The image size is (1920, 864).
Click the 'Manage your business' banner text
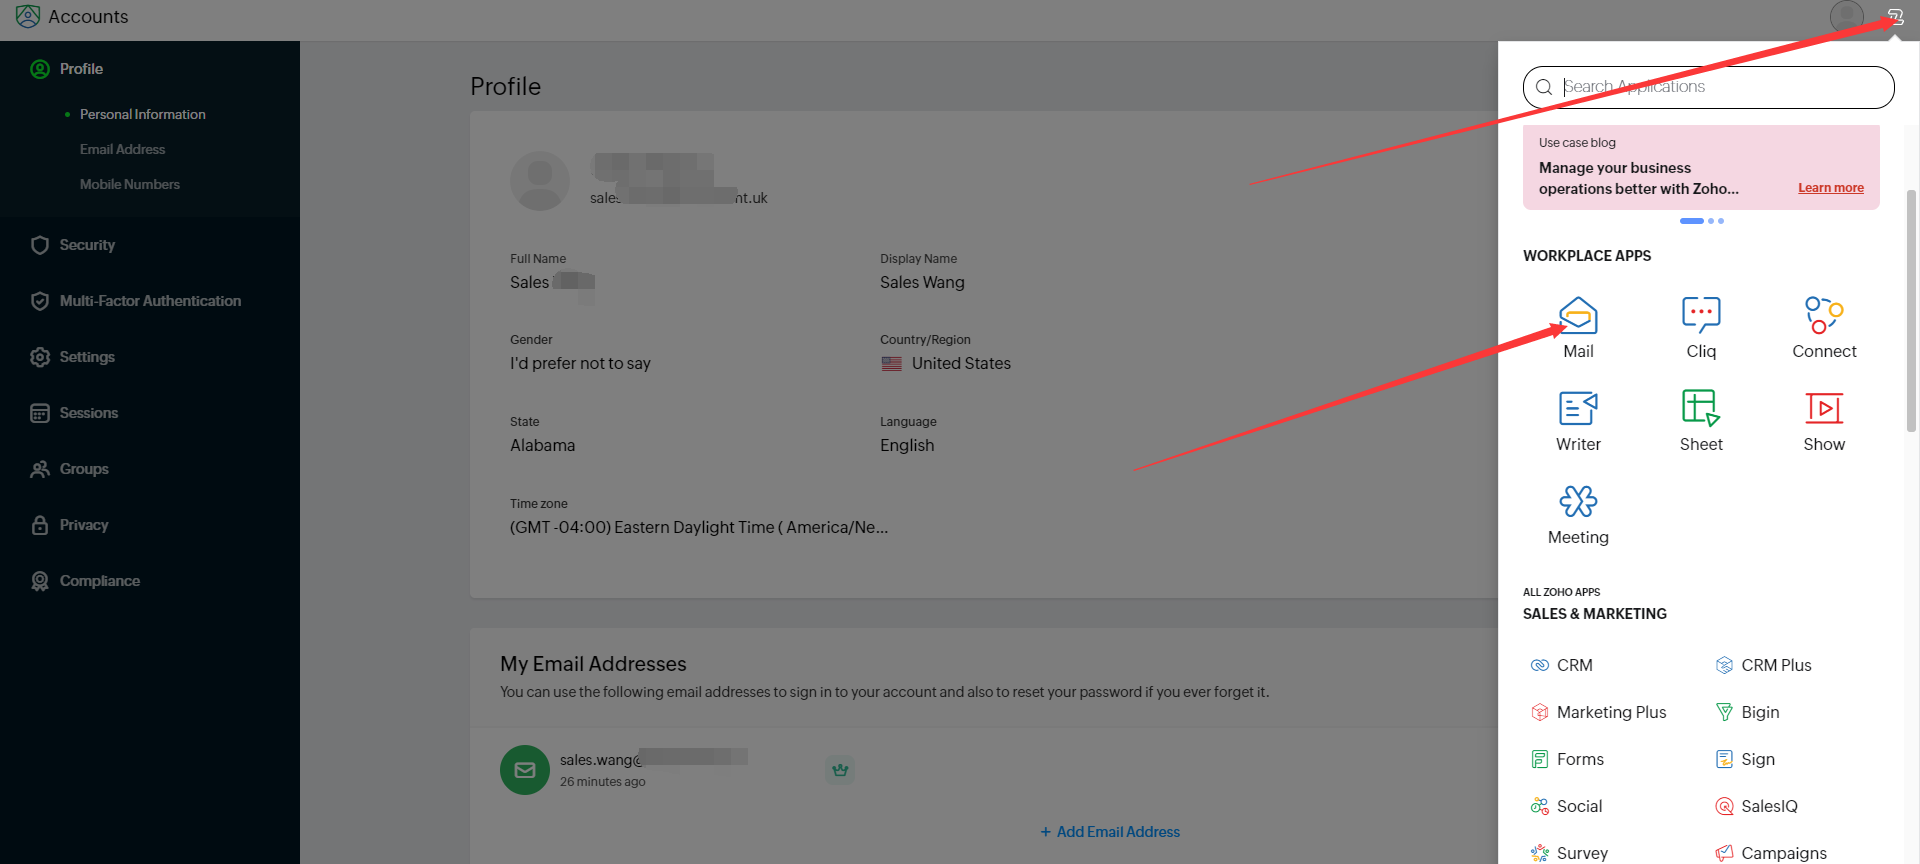(x=1639, y=178)
